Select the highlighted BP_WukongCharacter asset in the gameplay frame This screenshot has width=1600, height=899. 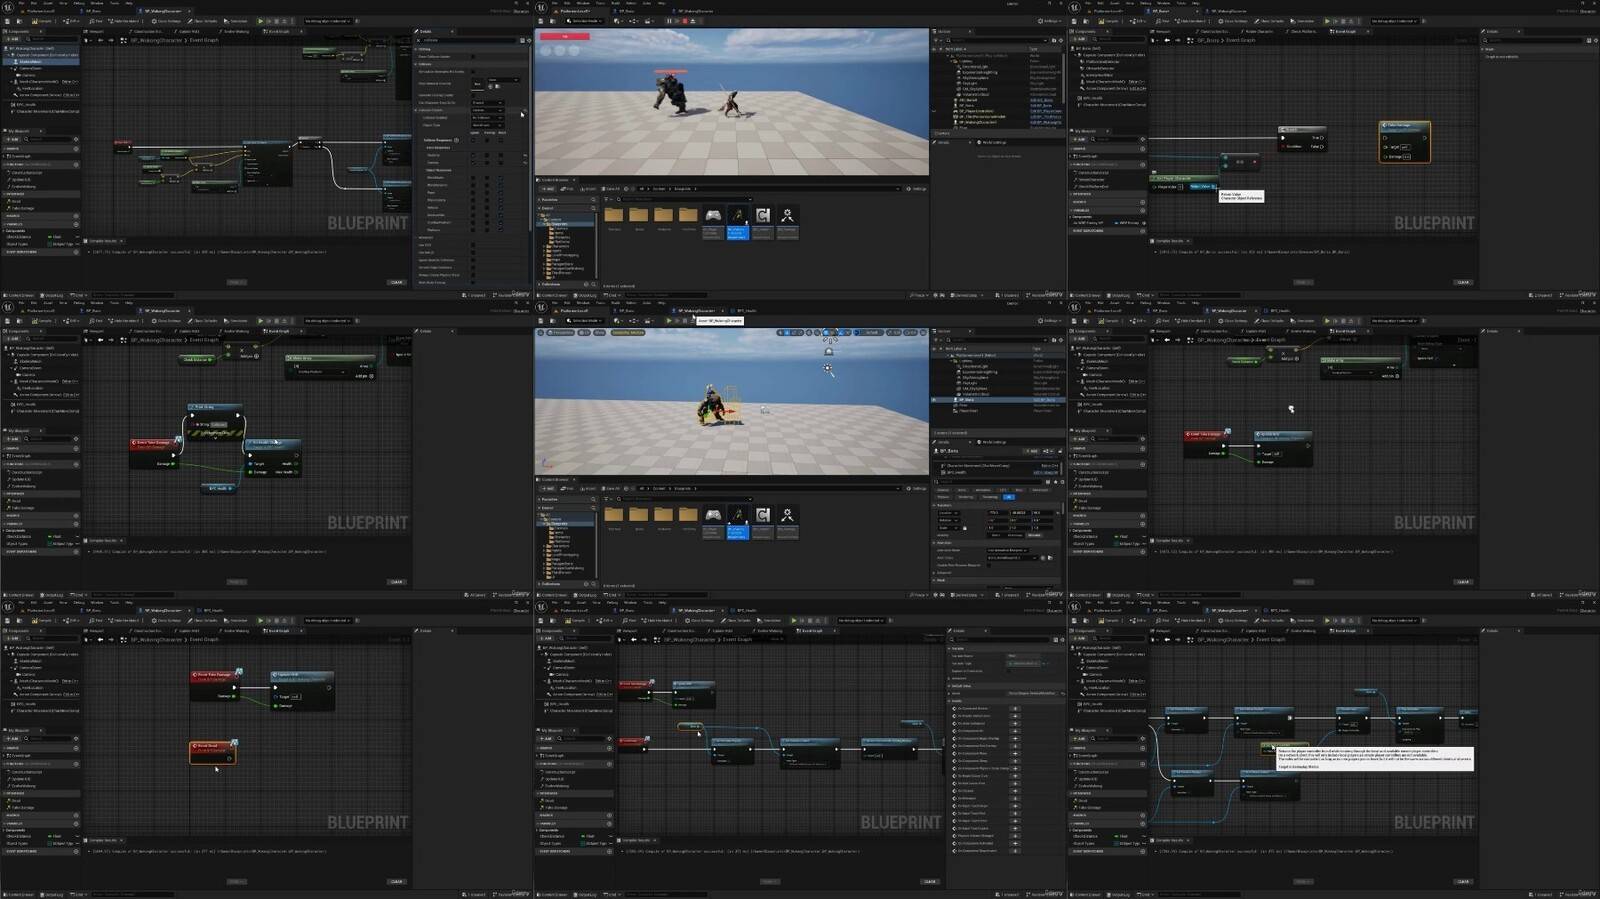pyautogui.click(x=737, y=221)
